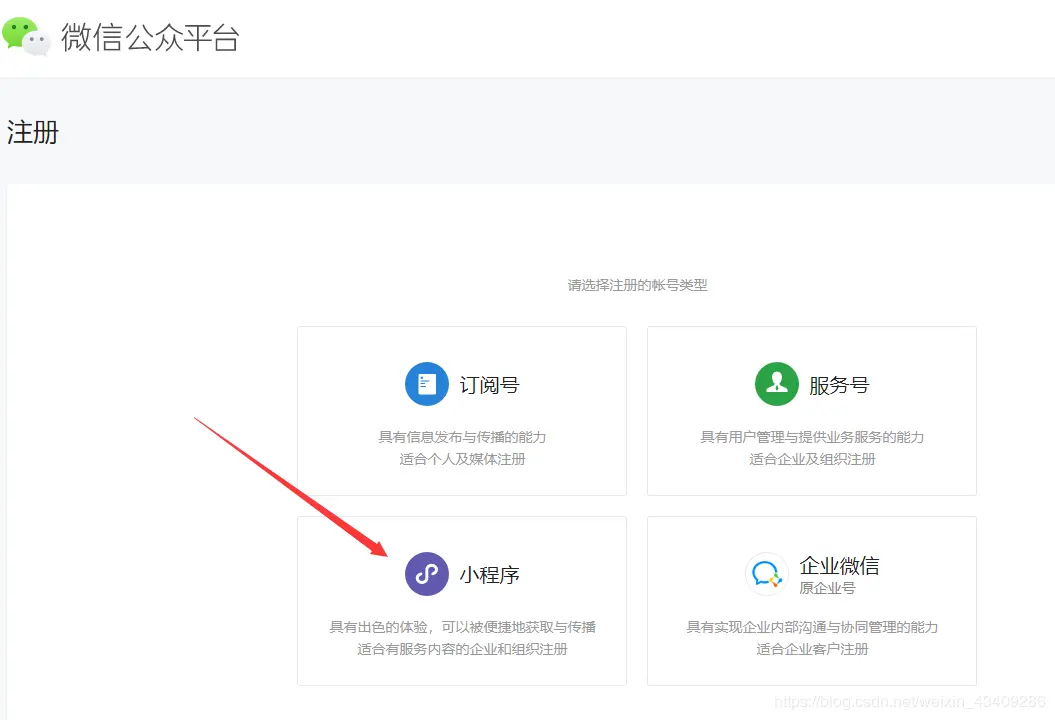Click the 微信公众平台 site title
The image size is (1055, 720).
coord(152,38)
